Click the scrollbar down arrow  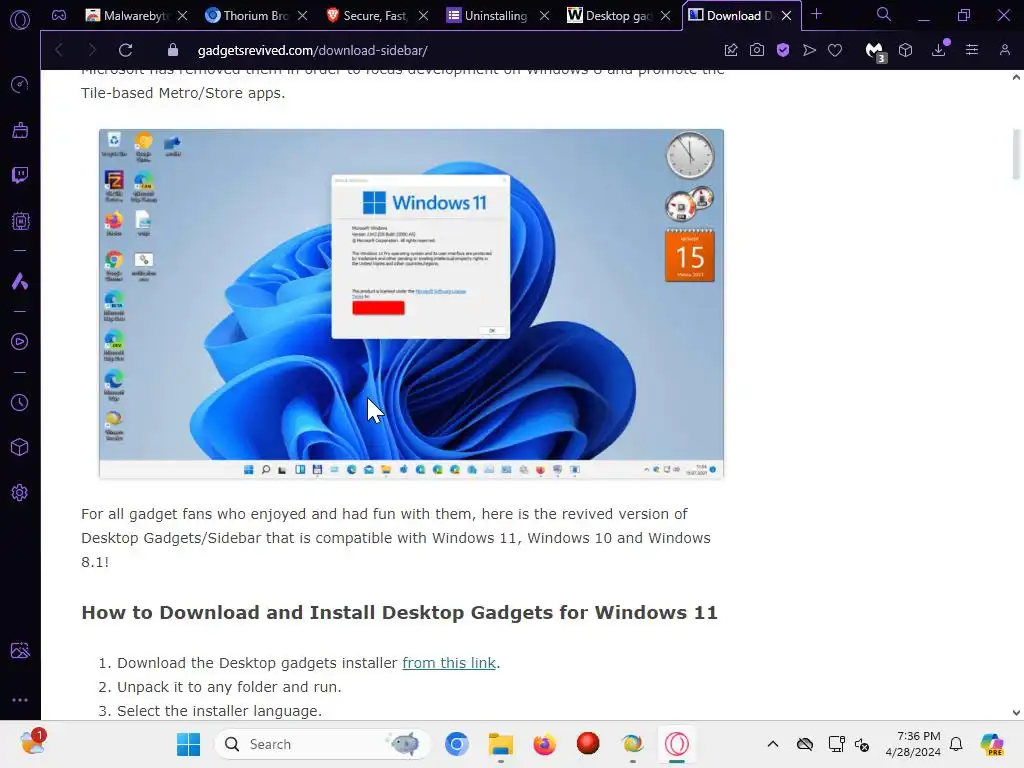coord(1016,712)
